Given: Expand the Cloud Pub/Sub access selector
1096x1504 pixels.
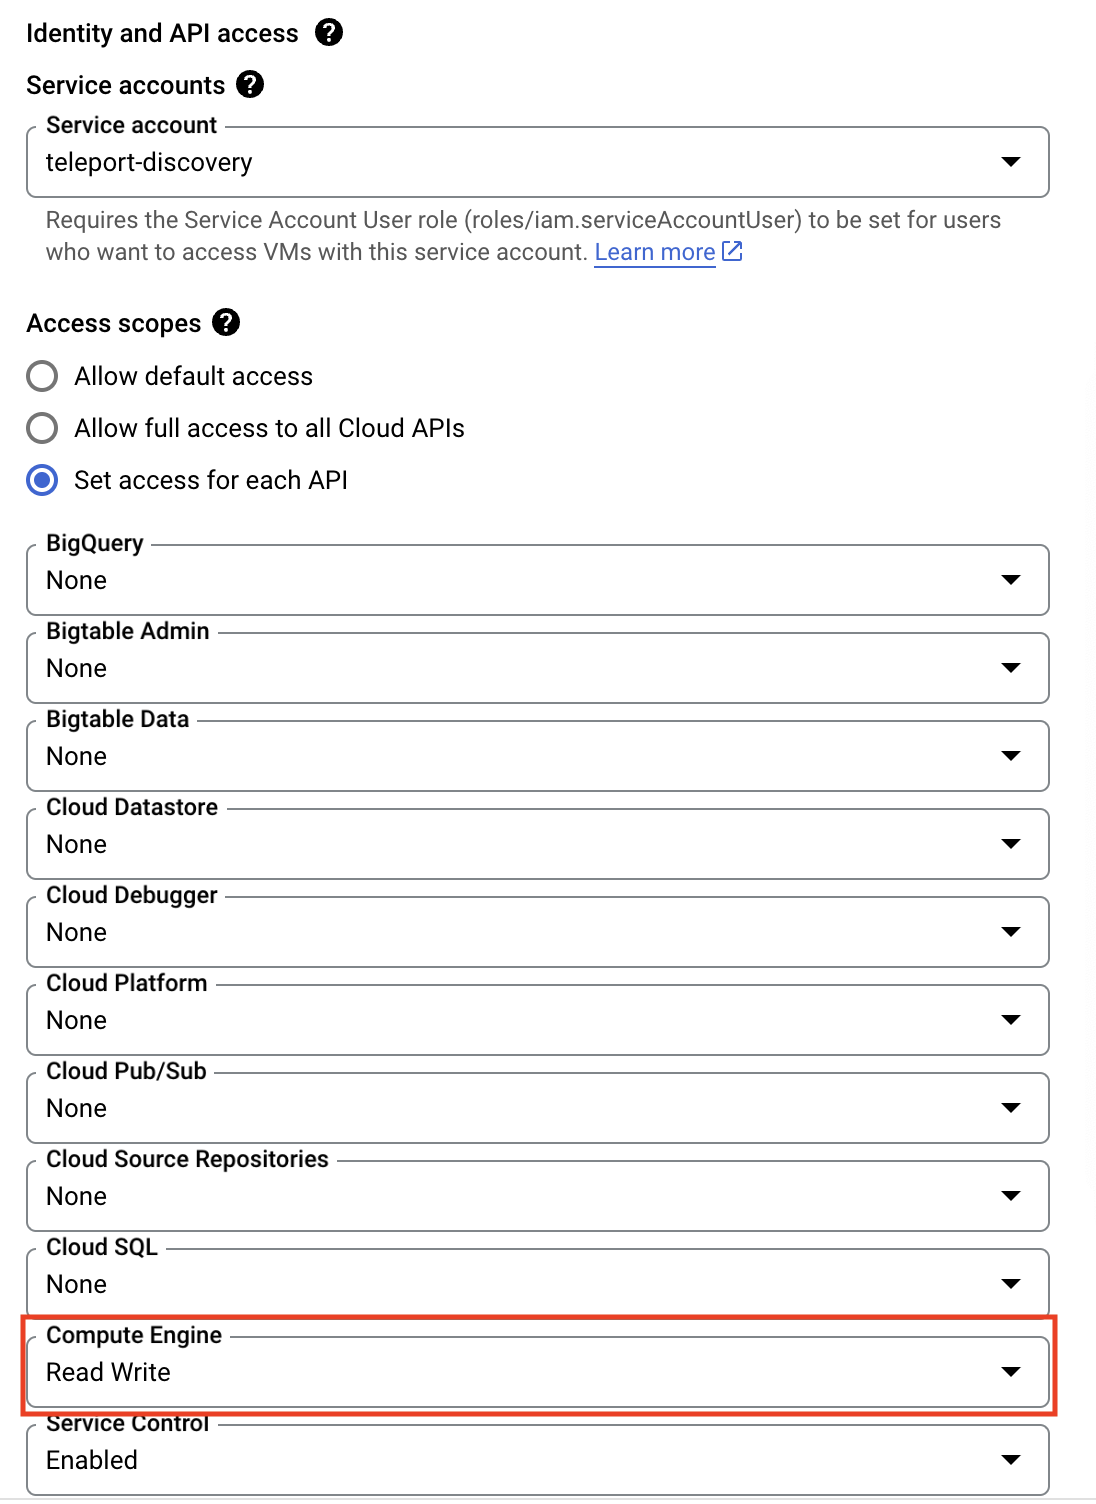Looking at the screenshot, I should click(x=1012, y=1108).
